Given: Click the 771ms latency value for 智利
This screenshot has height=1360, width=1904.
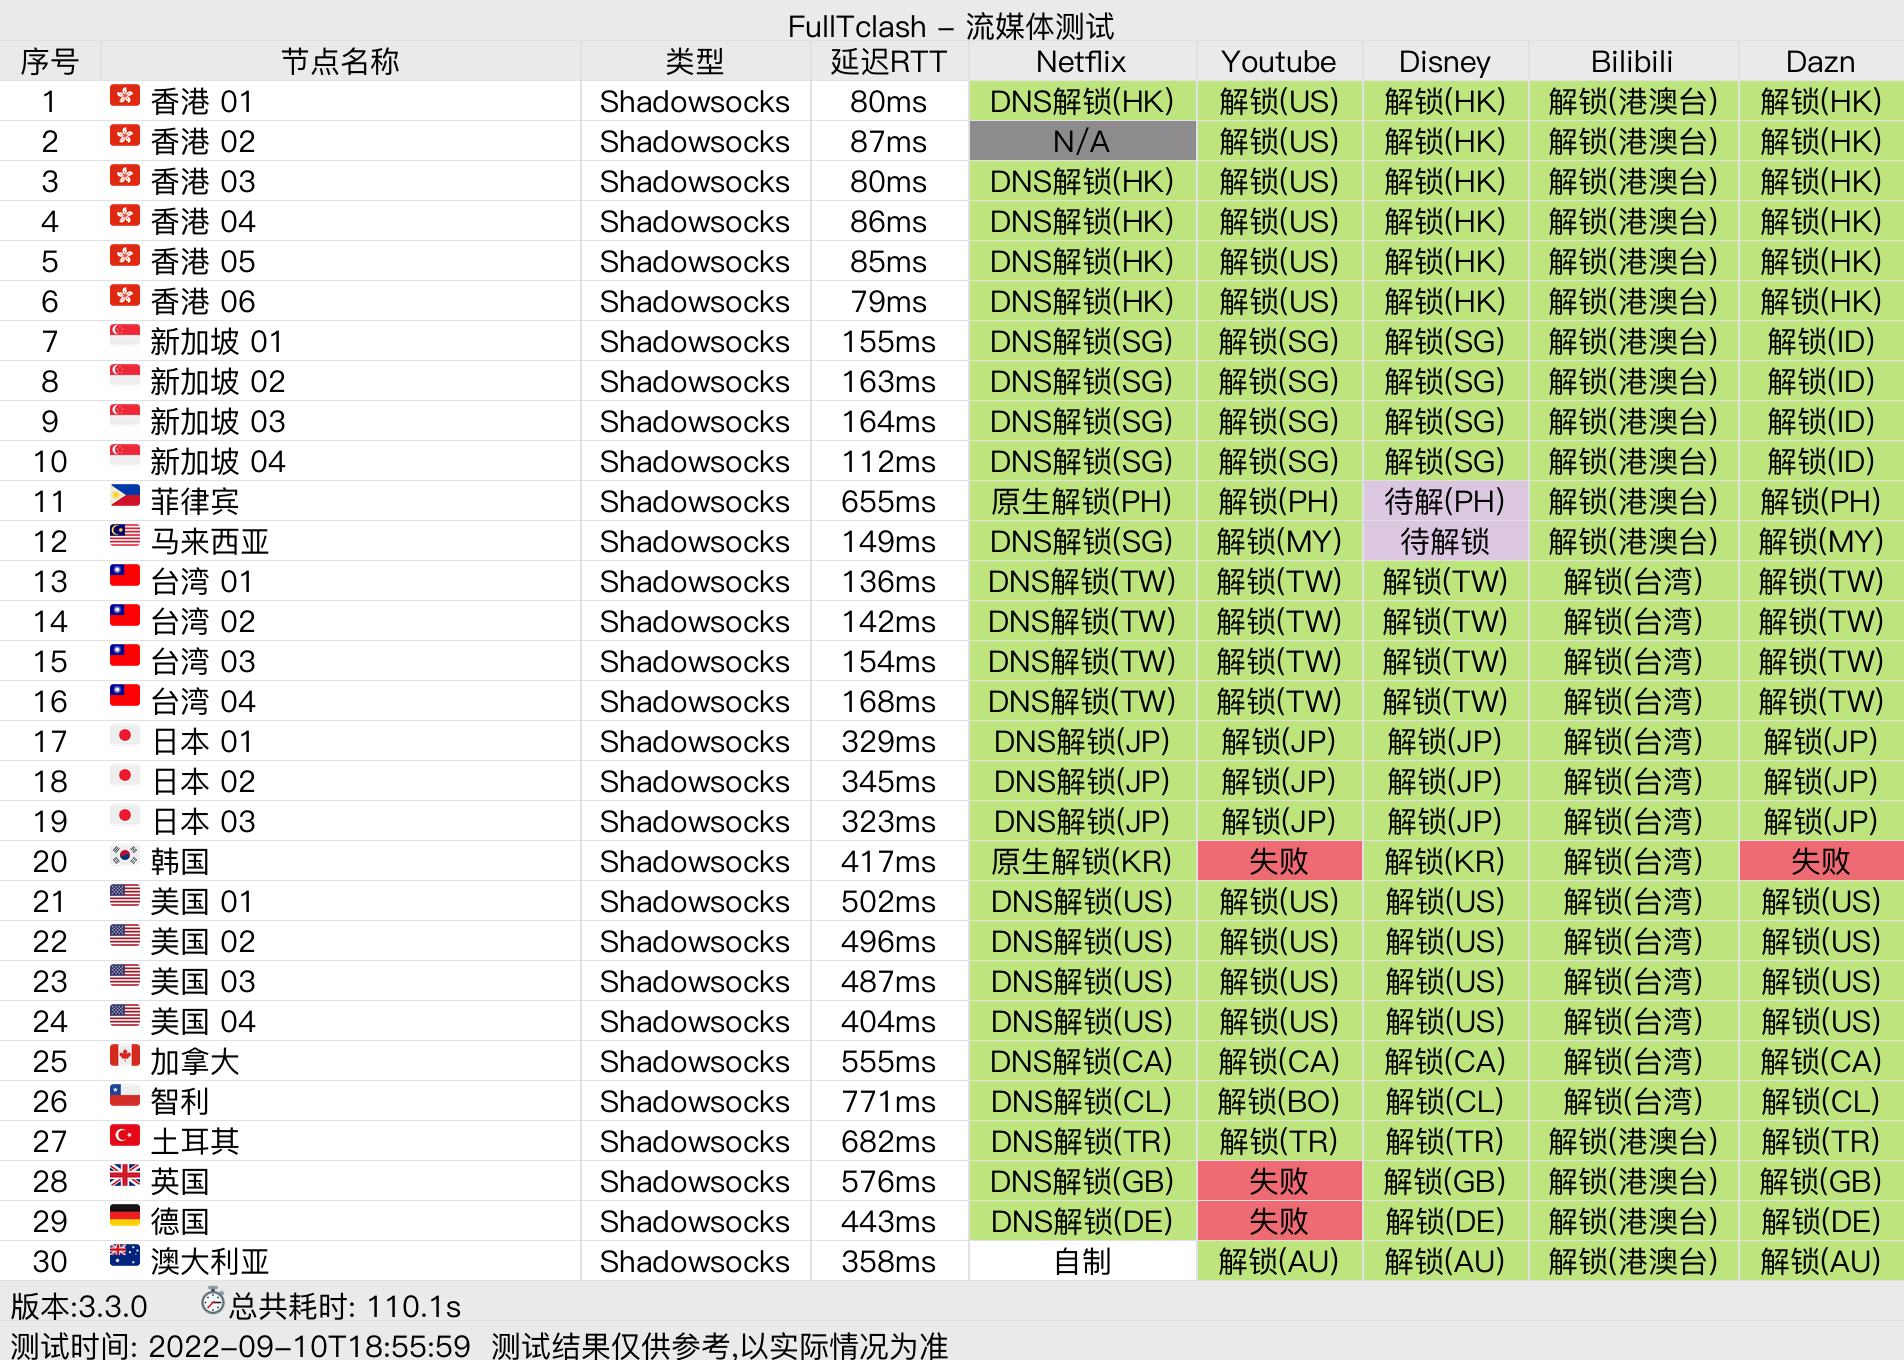Looking at the screenshot, I should [x=889, y=1101].
